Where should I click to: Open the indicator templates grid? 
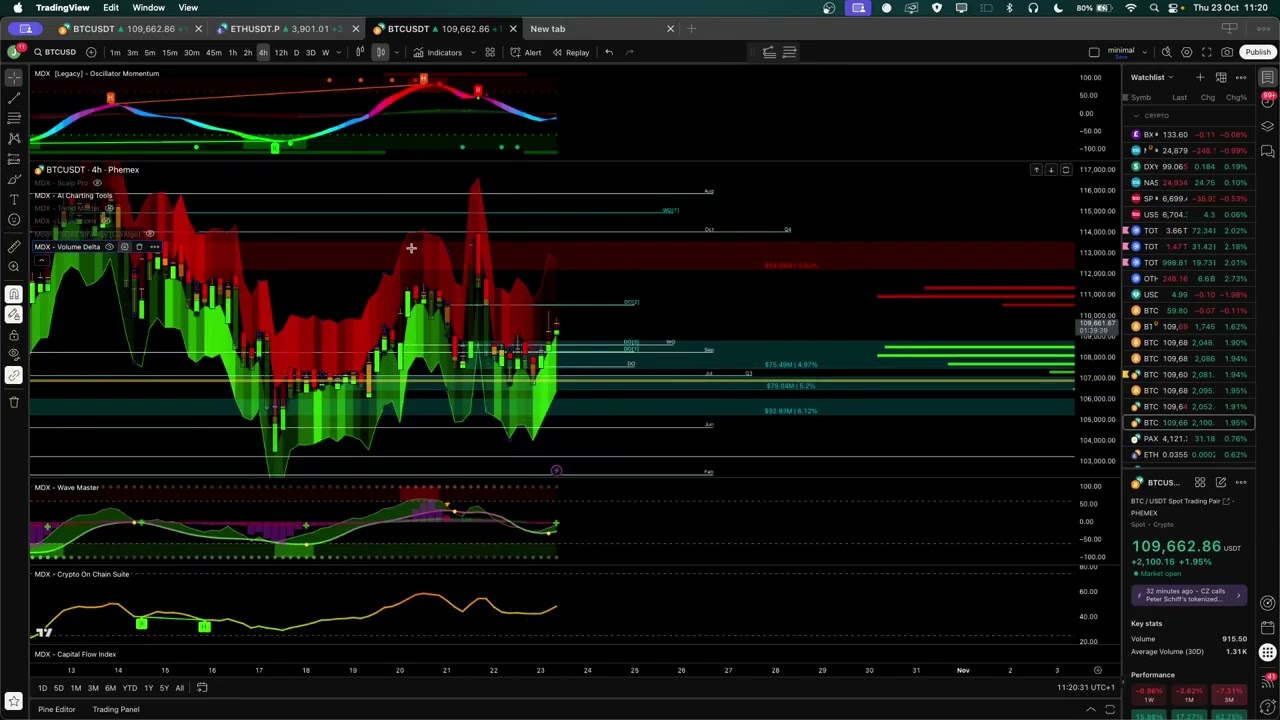(490, 52)
